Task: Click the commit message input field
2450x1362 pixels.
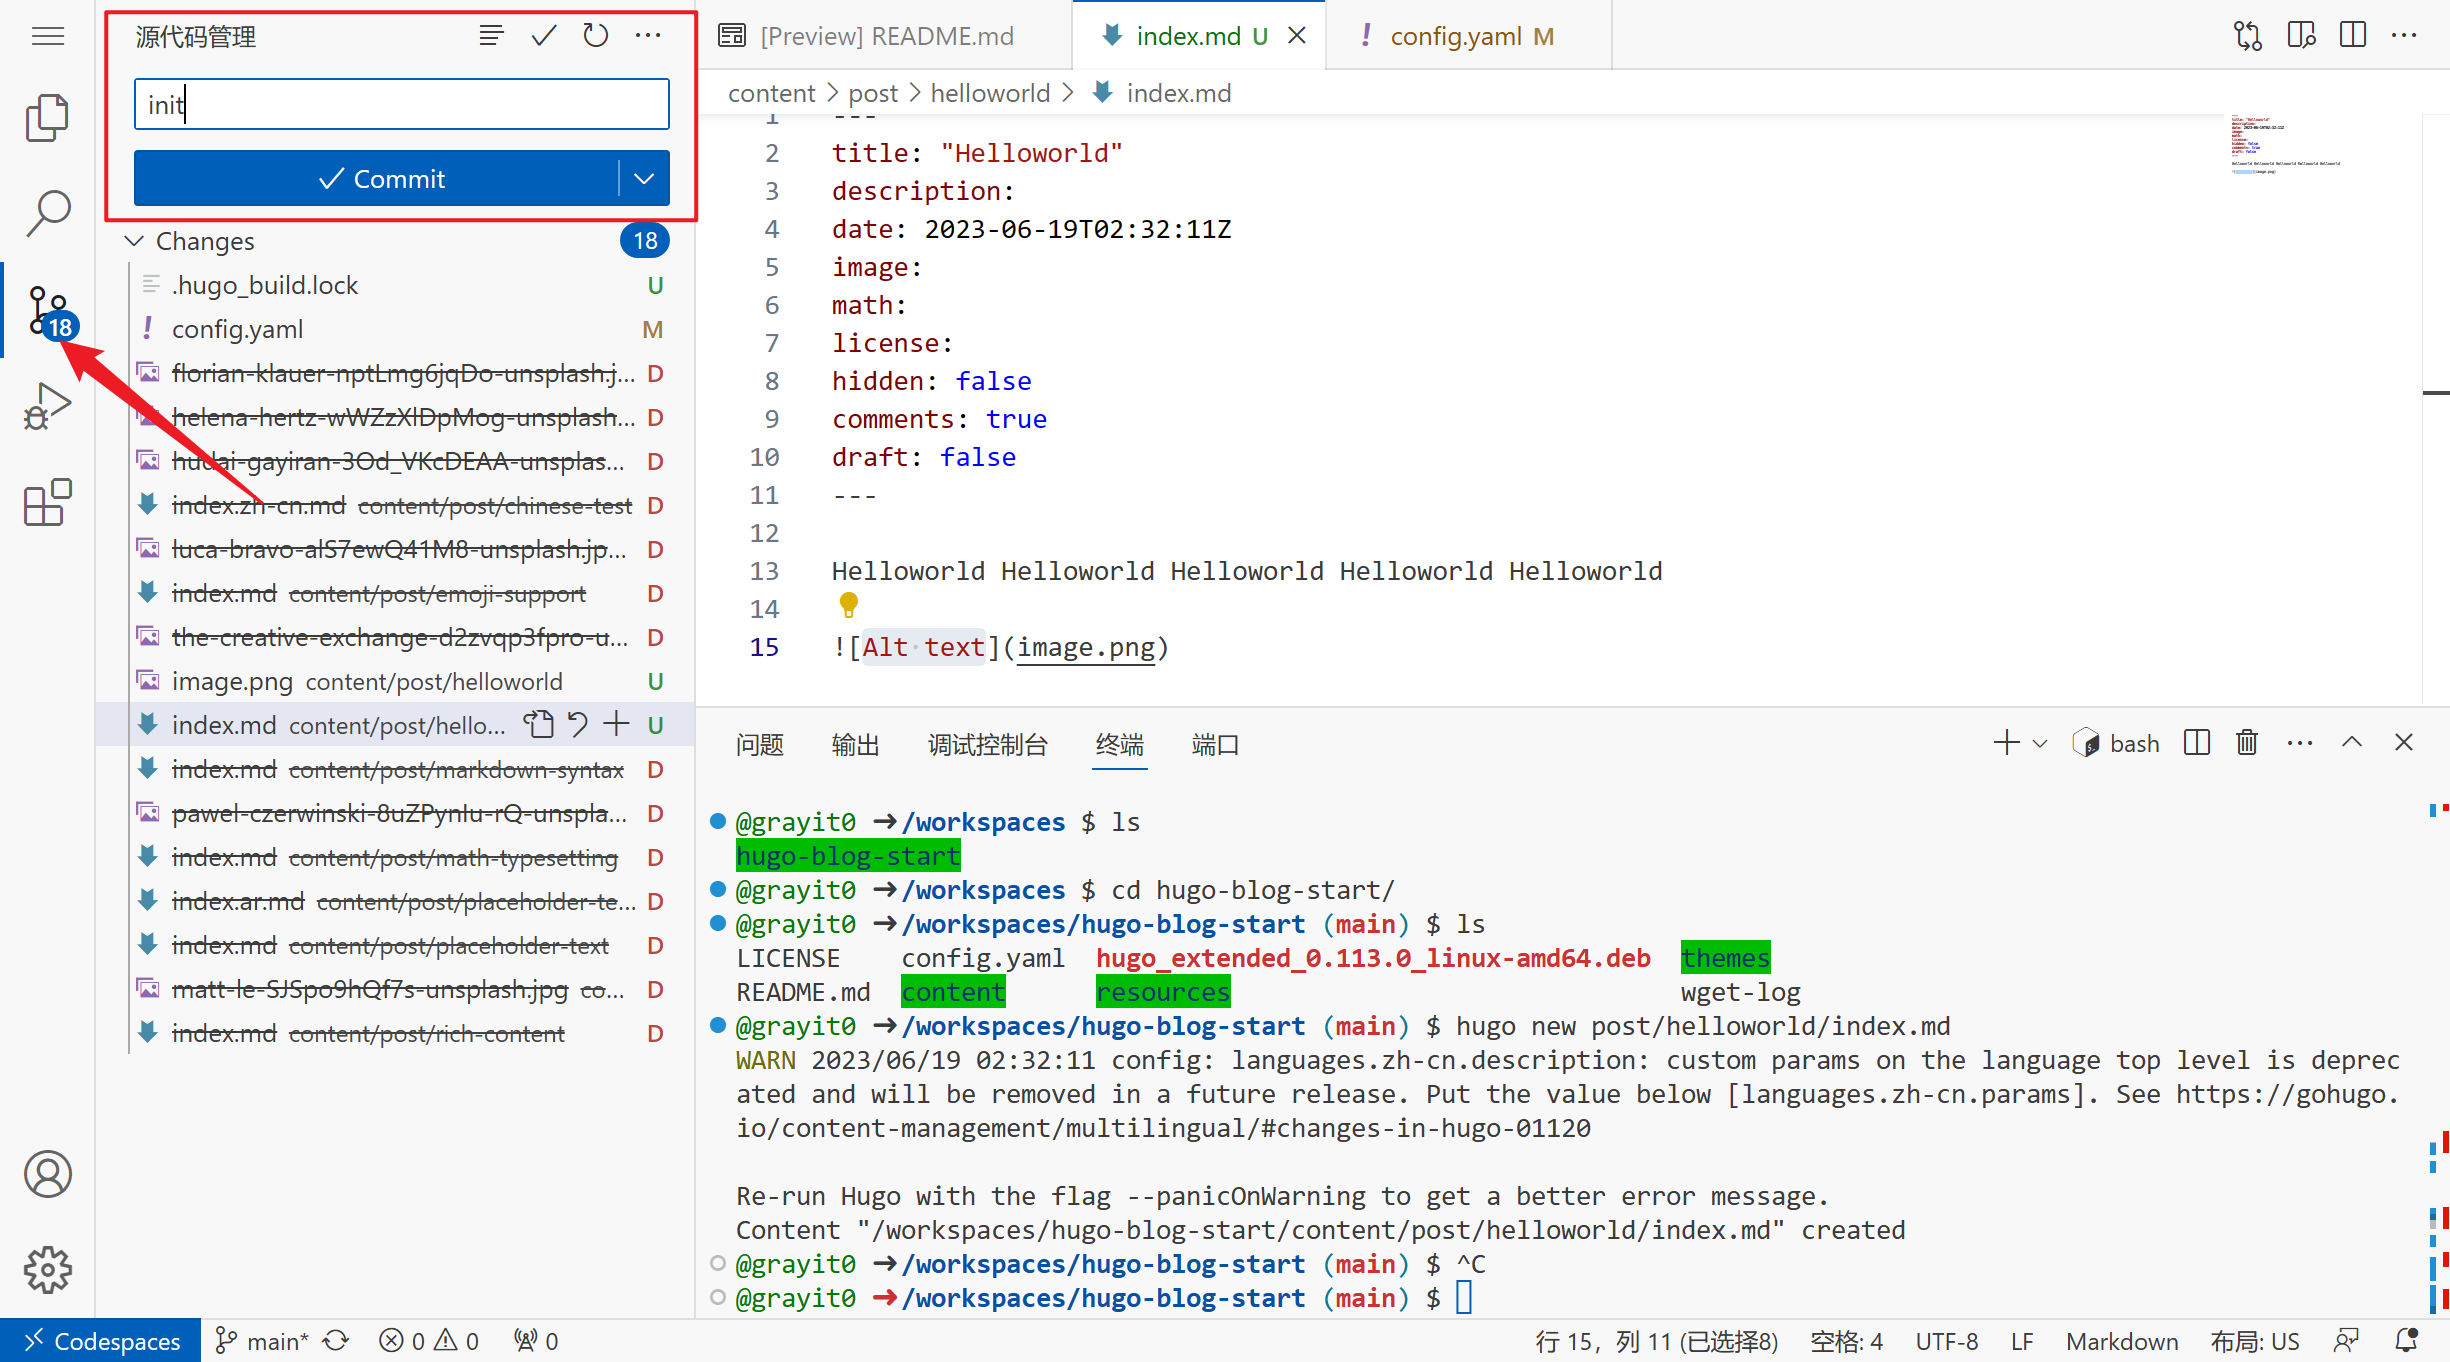Action: 401,104
